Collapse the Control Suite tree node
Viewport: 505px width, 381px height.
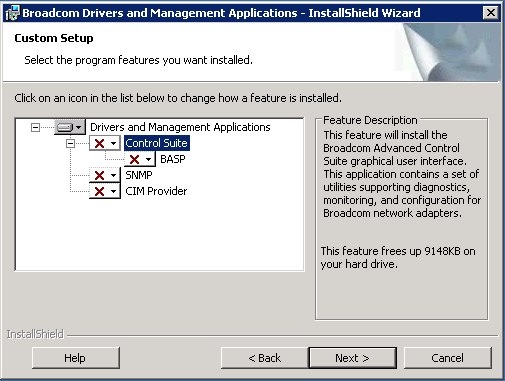coord(70,143)
